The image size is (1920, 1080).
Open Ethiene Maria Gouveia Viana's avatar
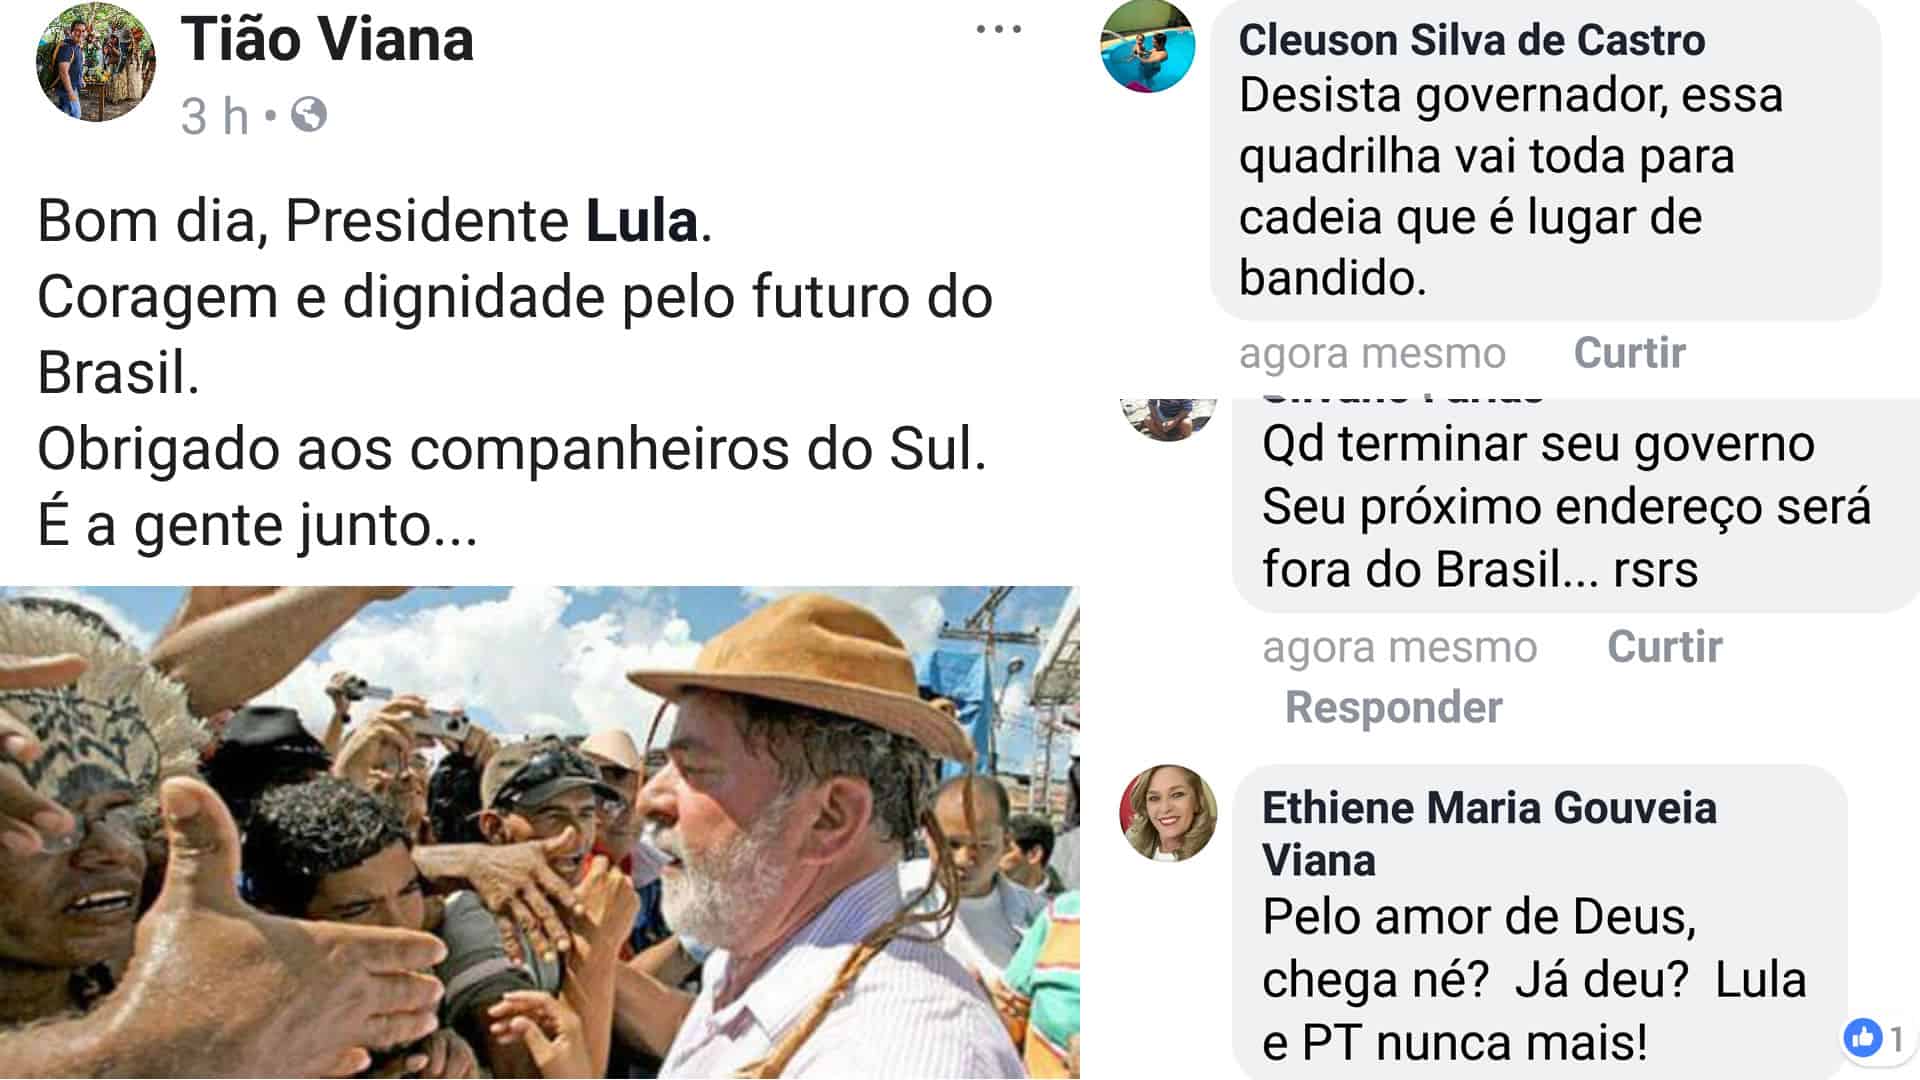tap(1168, 814)
